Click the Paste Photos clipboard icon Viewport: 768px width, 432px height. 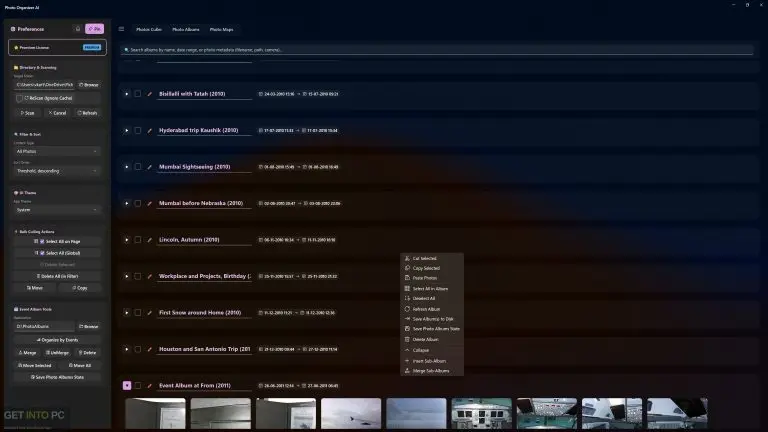coord(407,278)
